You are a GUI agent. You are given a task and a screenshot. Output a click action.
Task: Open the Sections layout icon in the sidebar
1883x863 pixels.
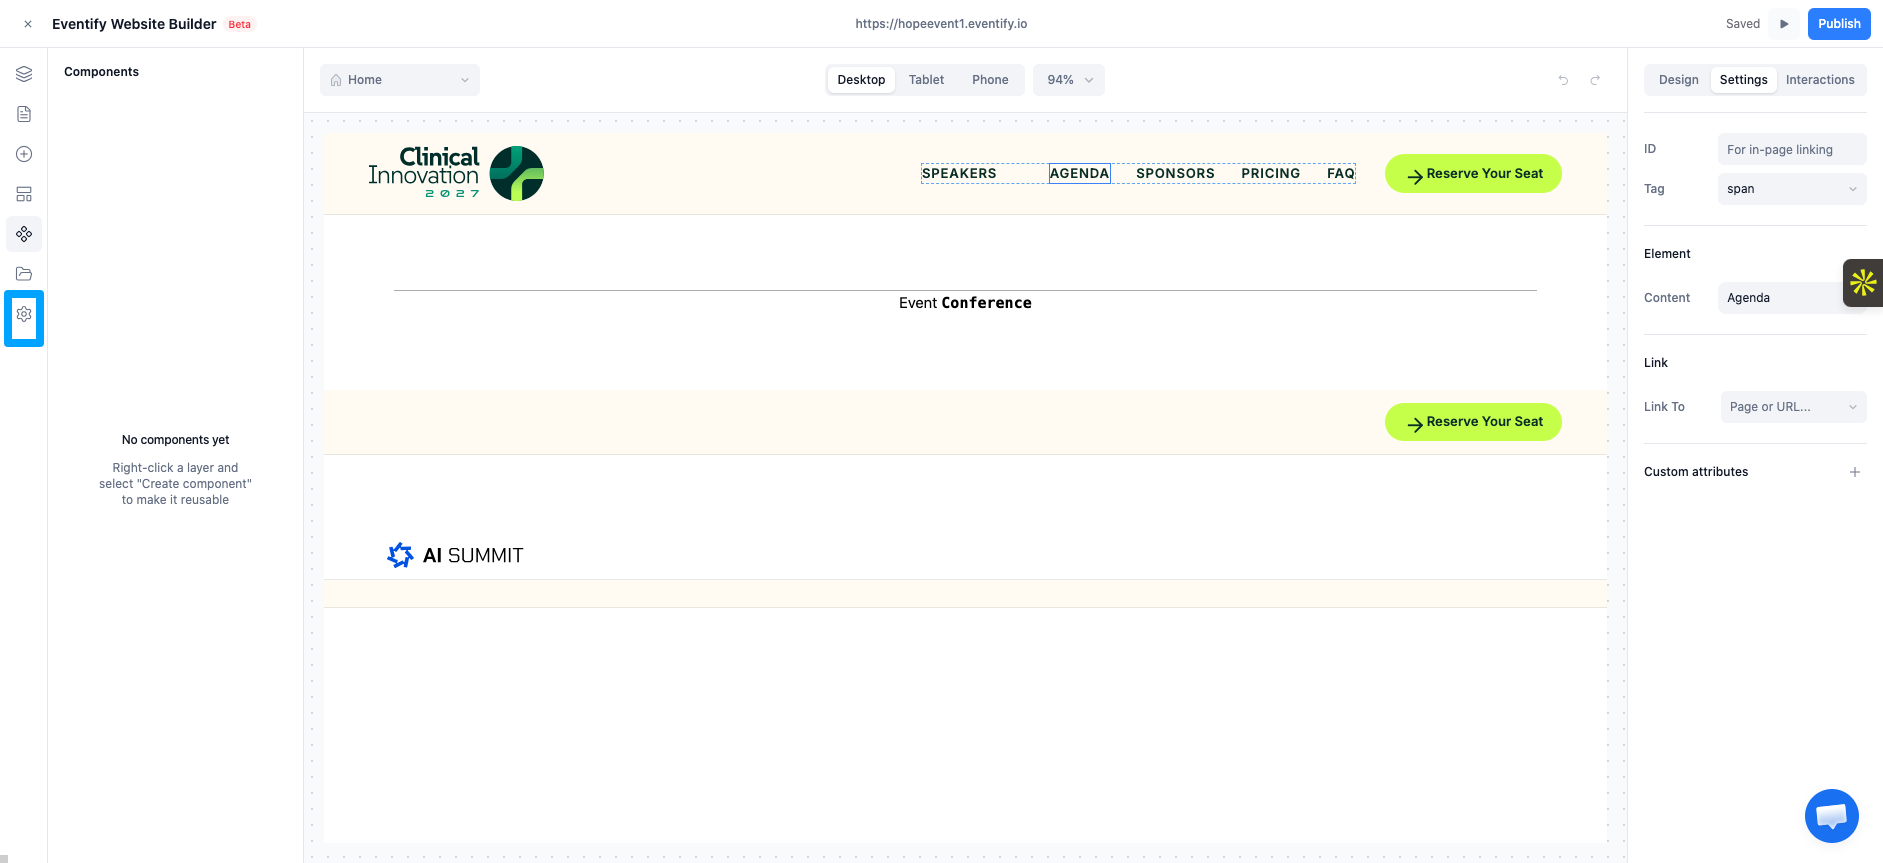click(x=24, y=194)
